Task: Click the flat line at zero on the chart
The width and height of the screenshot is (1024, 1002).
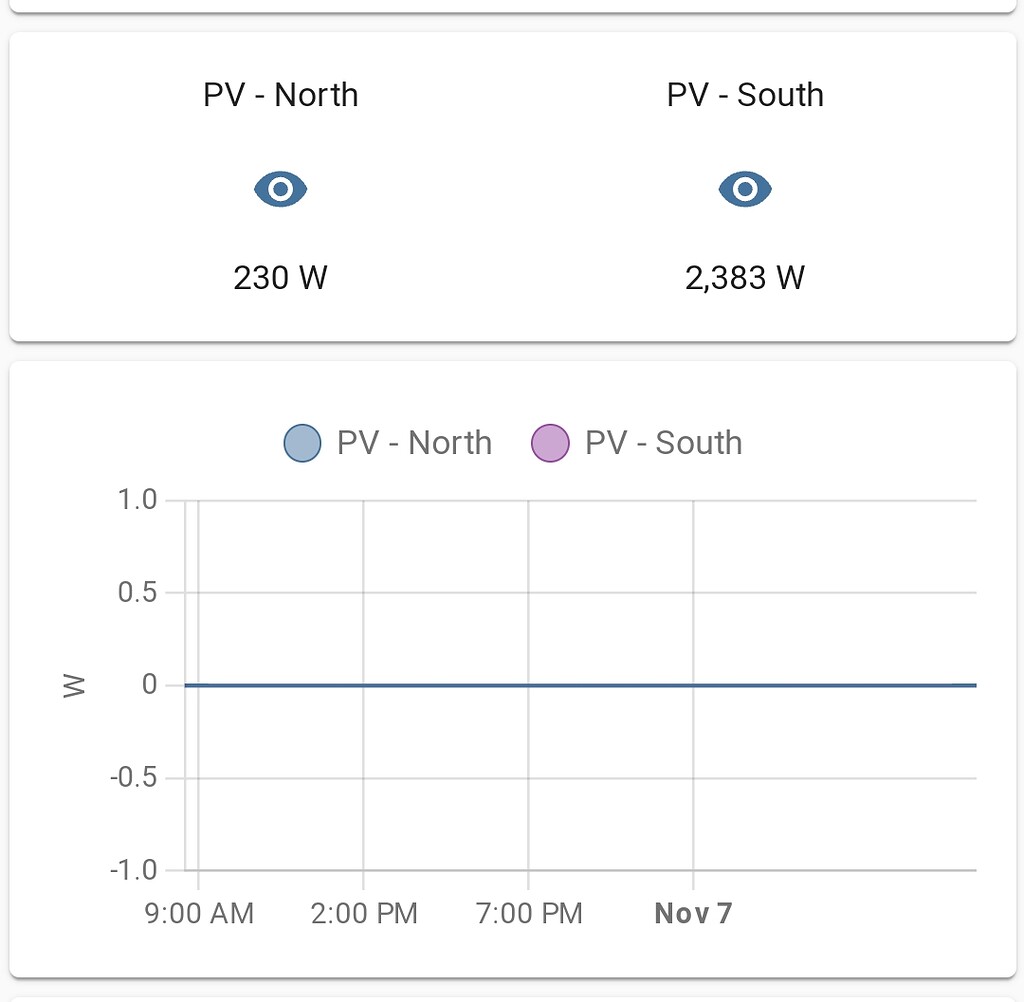Action: 580,685
